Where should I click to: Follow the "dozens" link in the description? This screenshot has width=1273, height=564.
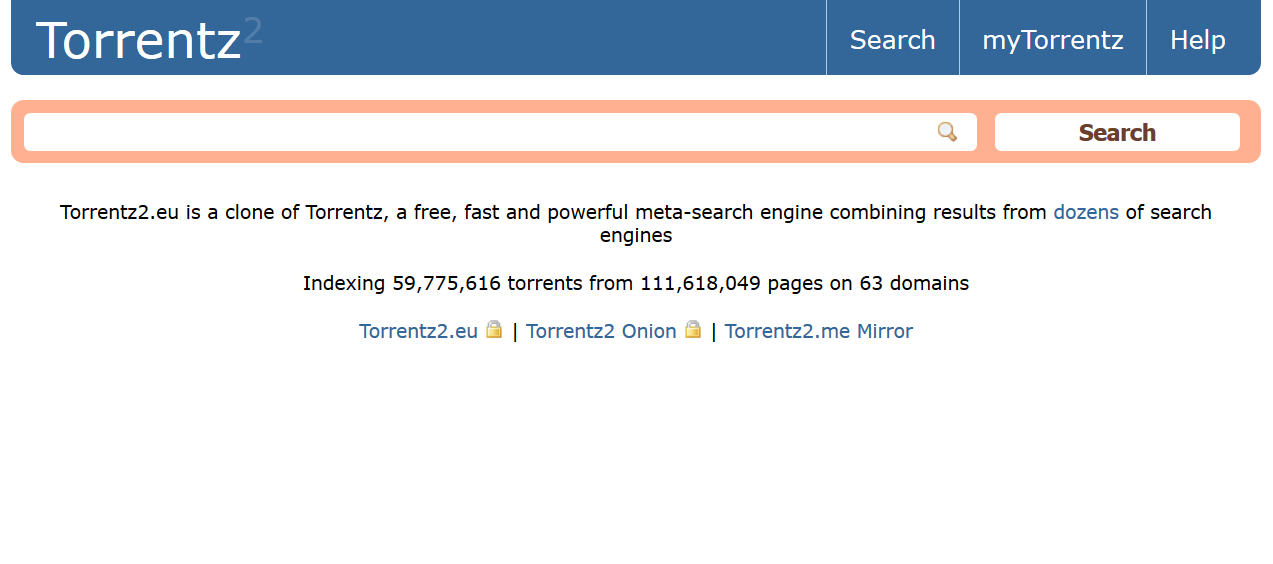(x=1086, y=212)
